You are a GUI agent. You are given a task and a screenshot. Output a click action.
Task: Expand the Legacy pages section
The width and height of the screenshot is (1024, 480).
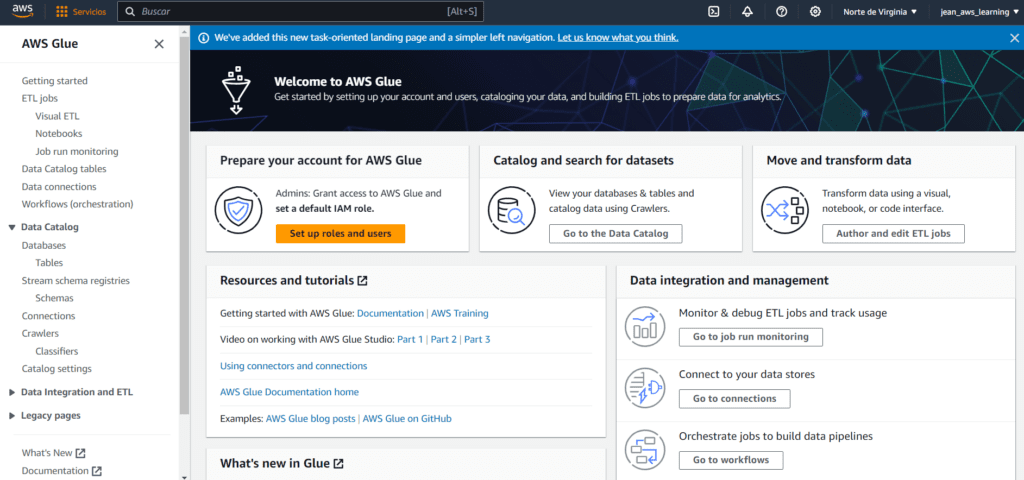click(12, 416)
